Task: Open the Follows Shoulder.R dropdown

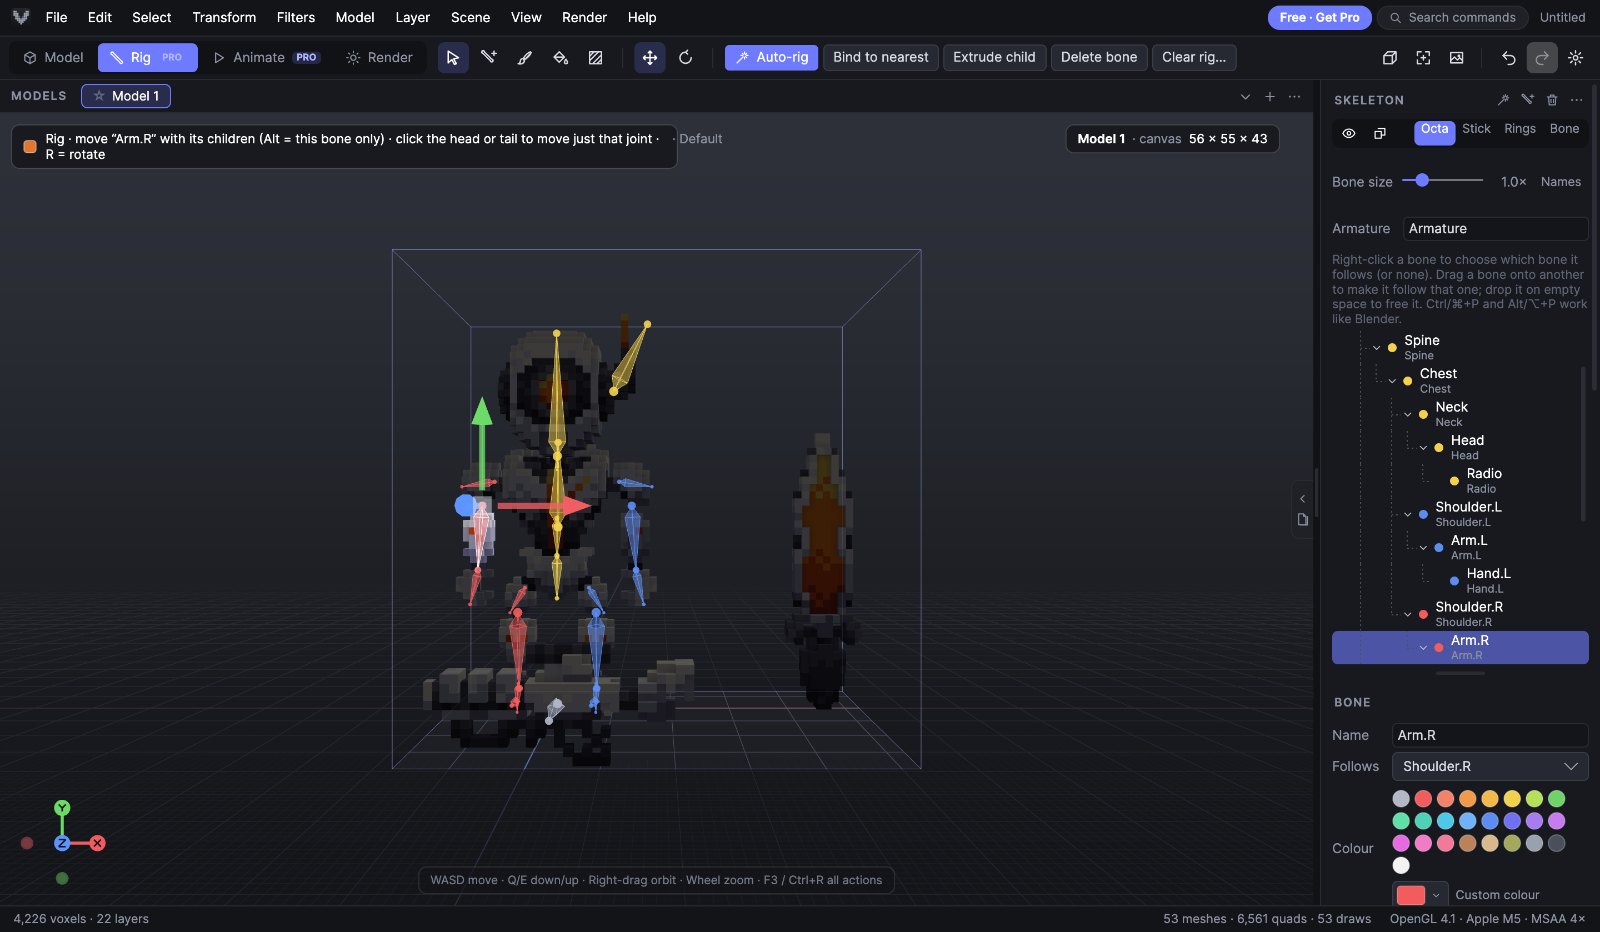Action: point(1490,766)
